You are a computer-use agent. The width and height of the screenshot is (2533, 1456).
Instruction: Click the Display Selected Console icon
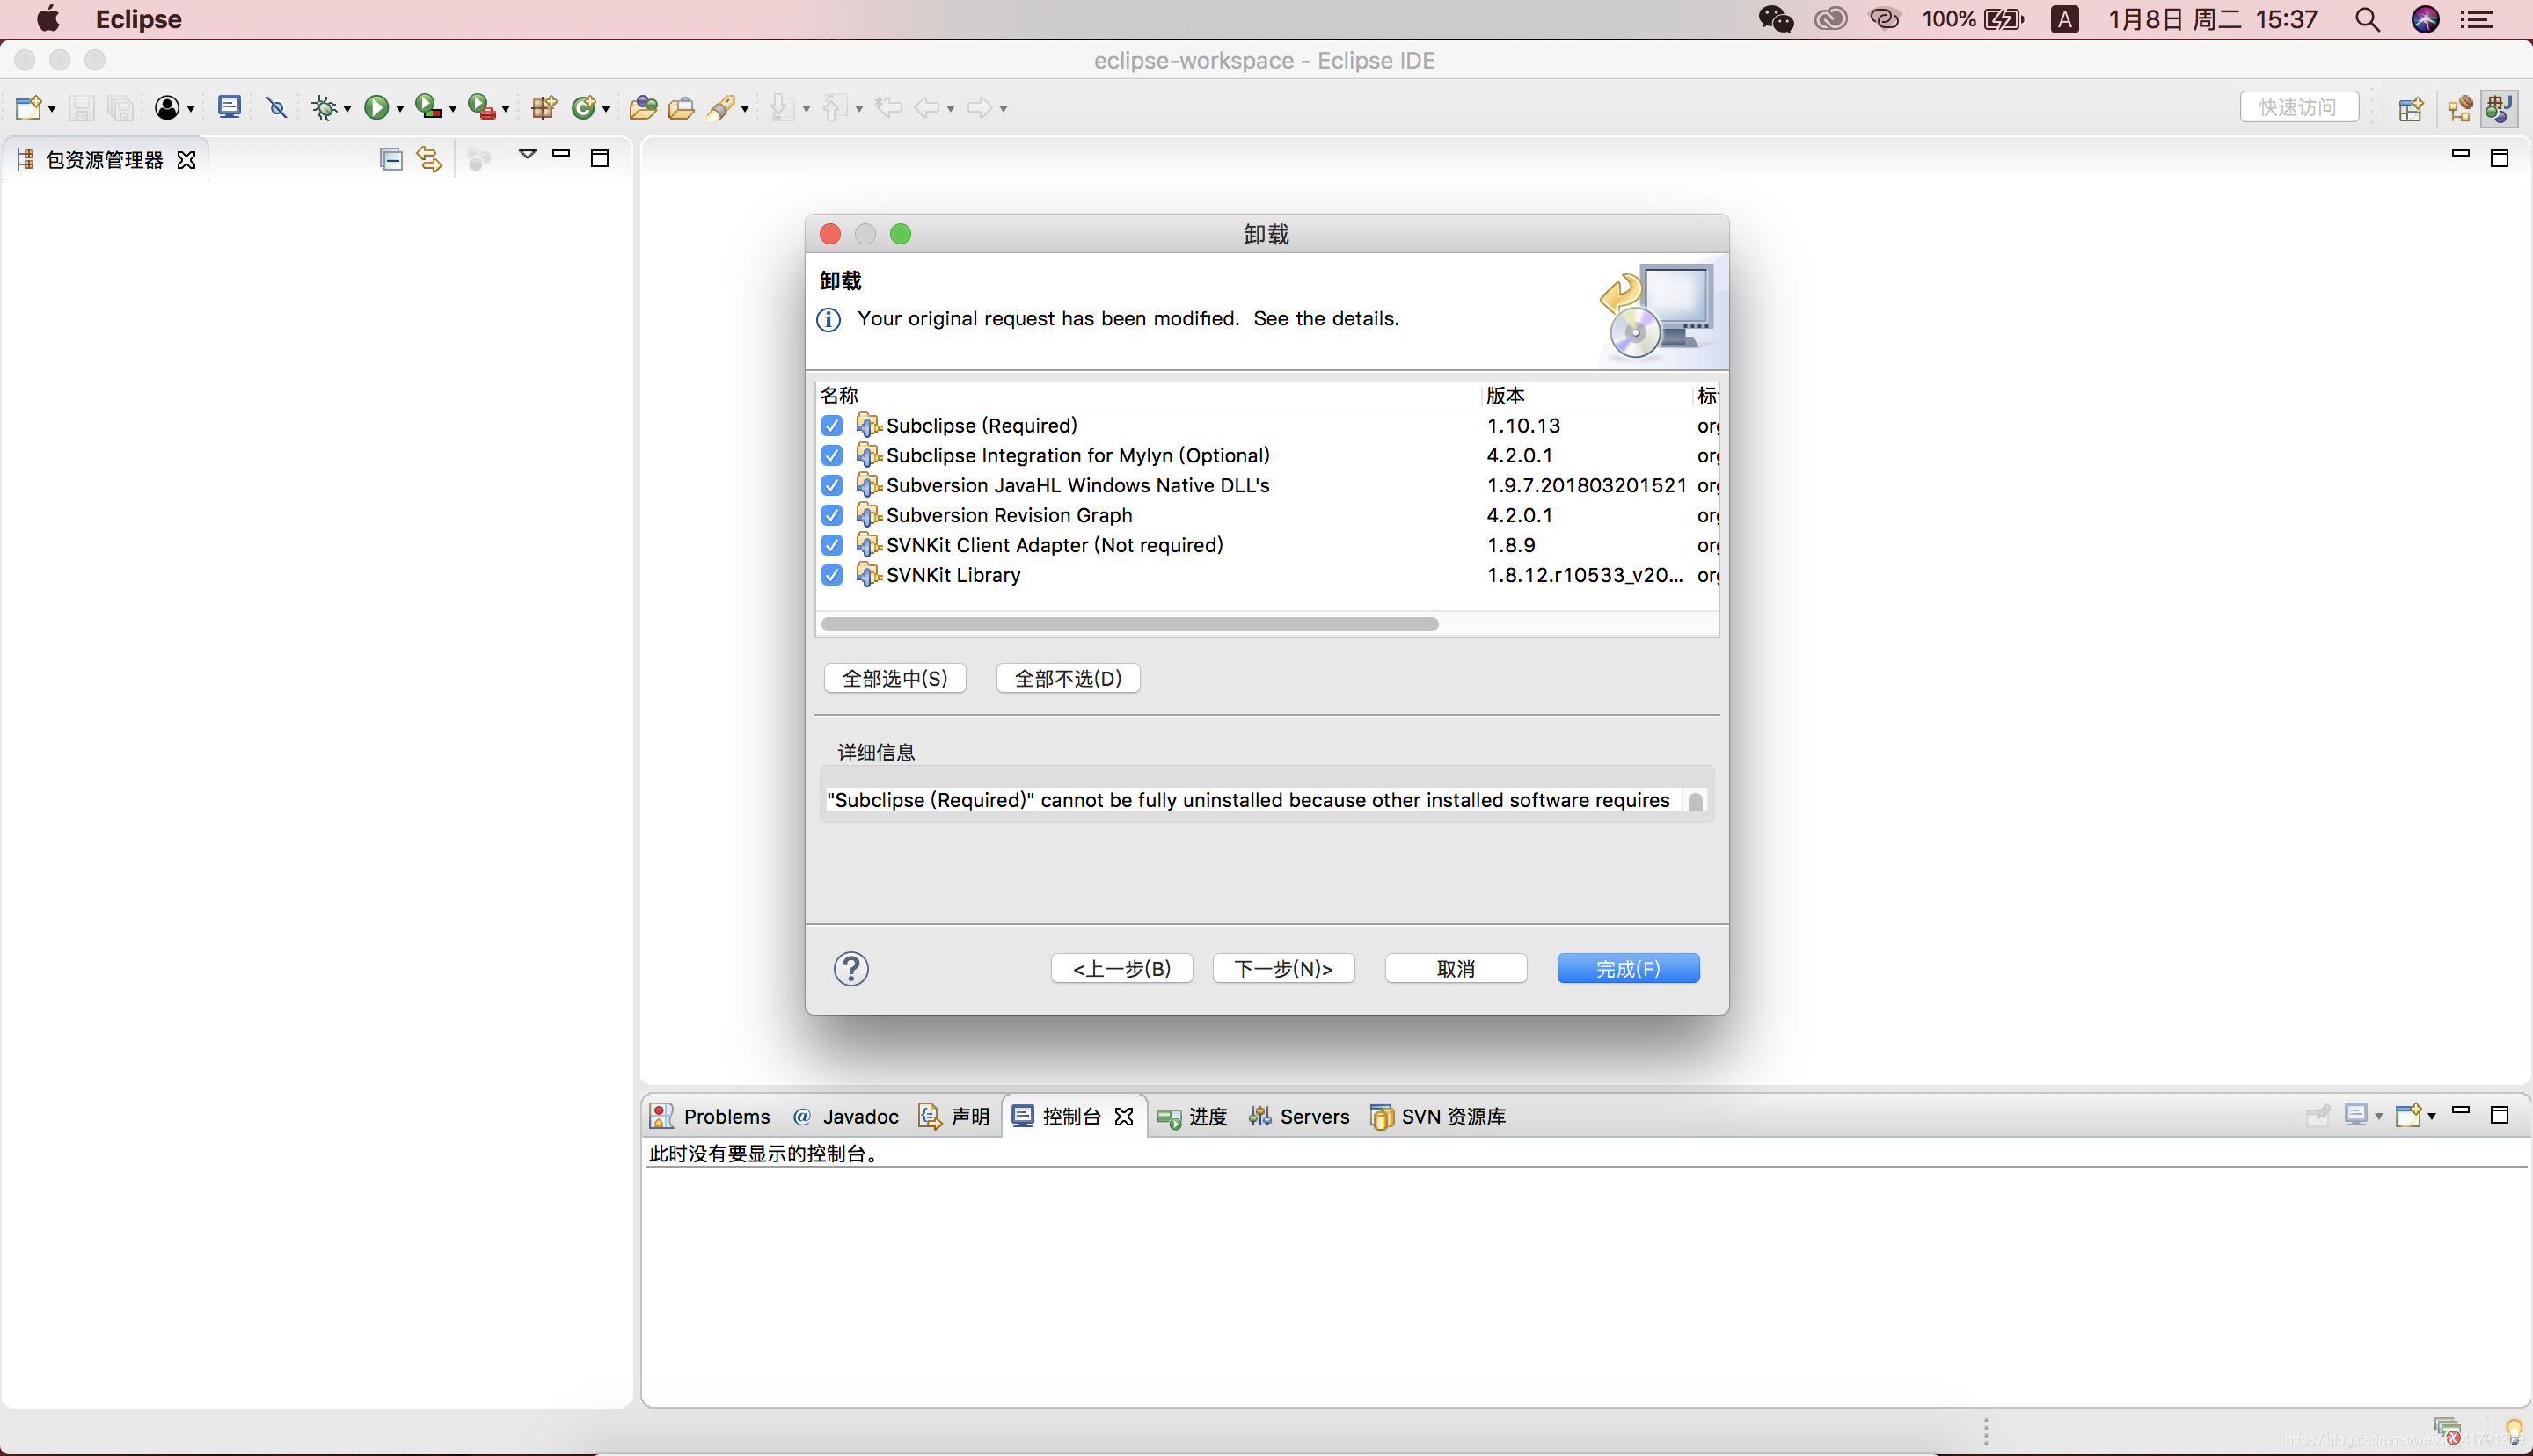click(2356, 1115)
